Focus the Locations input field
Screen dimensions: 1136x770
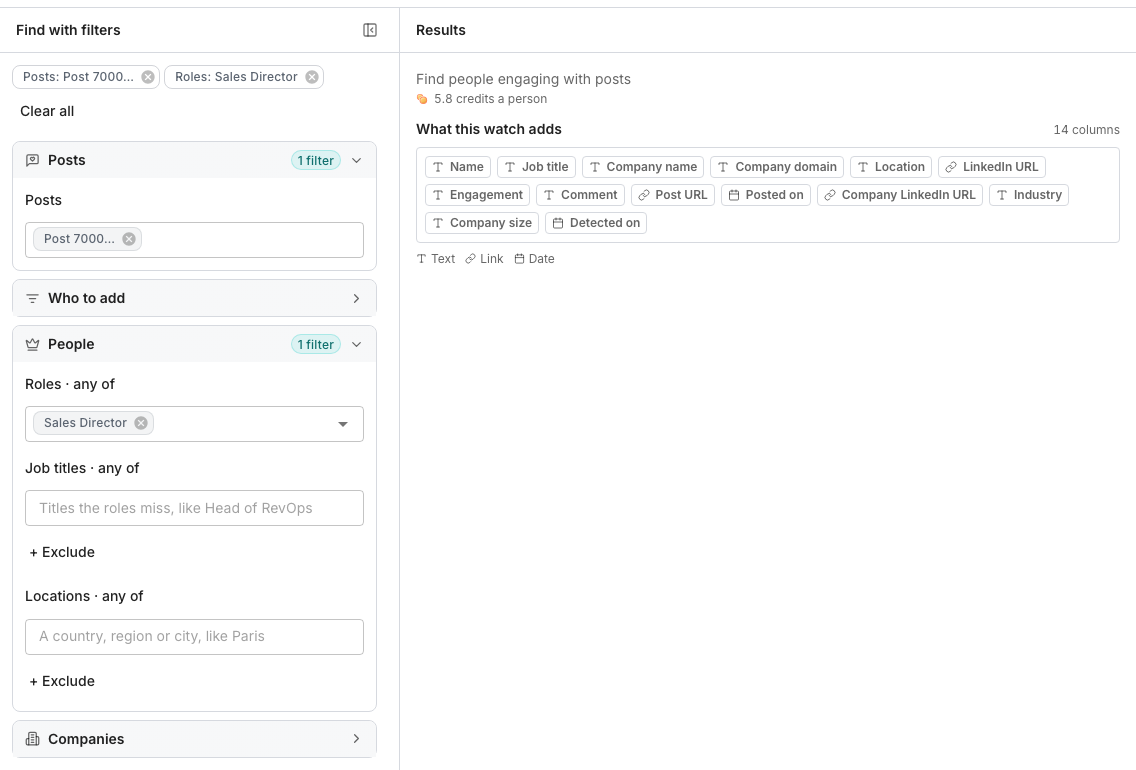tap(194, 637)
